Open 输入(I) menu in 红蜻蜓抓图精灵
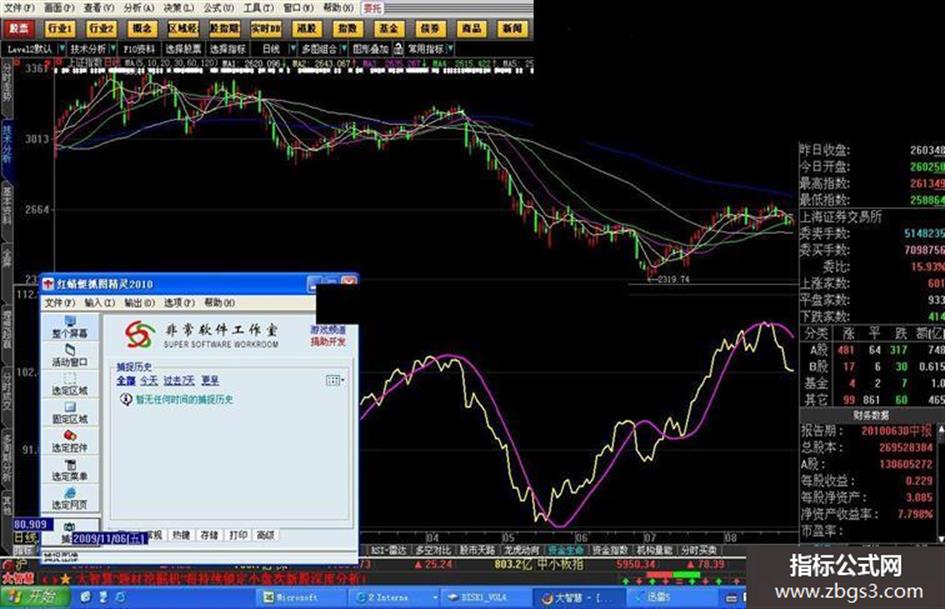945x609 pixels. (x=100, y=303)
